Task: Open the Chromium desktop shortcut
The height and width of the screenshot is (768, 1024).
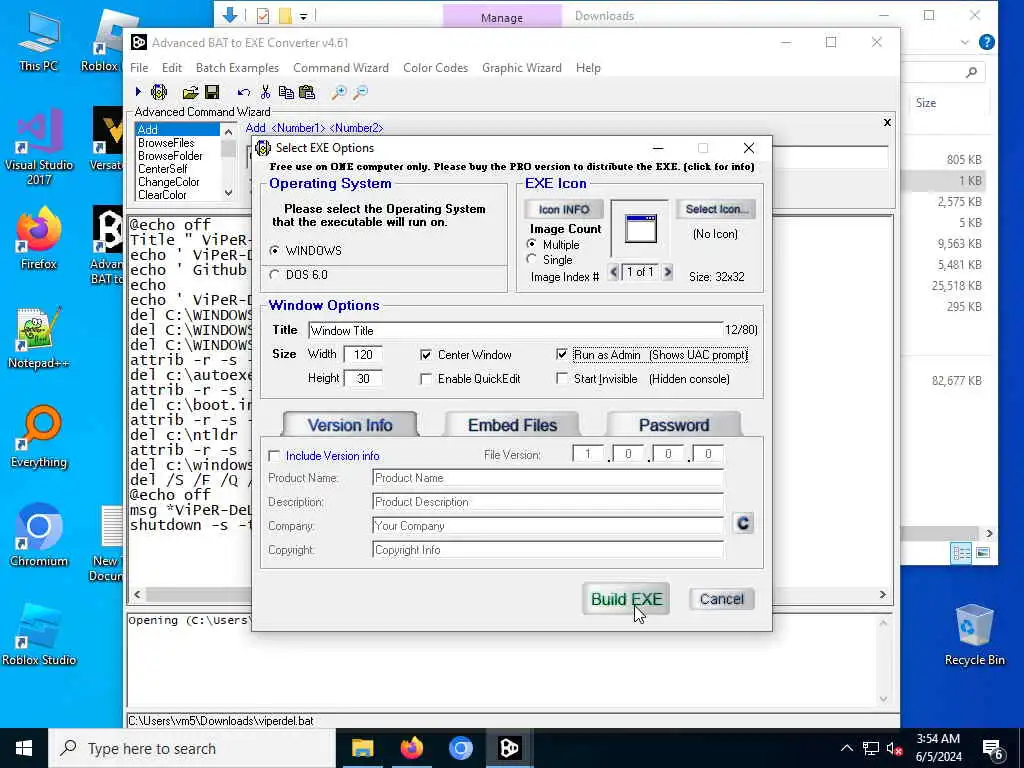Action: click(x=39, y=536)
